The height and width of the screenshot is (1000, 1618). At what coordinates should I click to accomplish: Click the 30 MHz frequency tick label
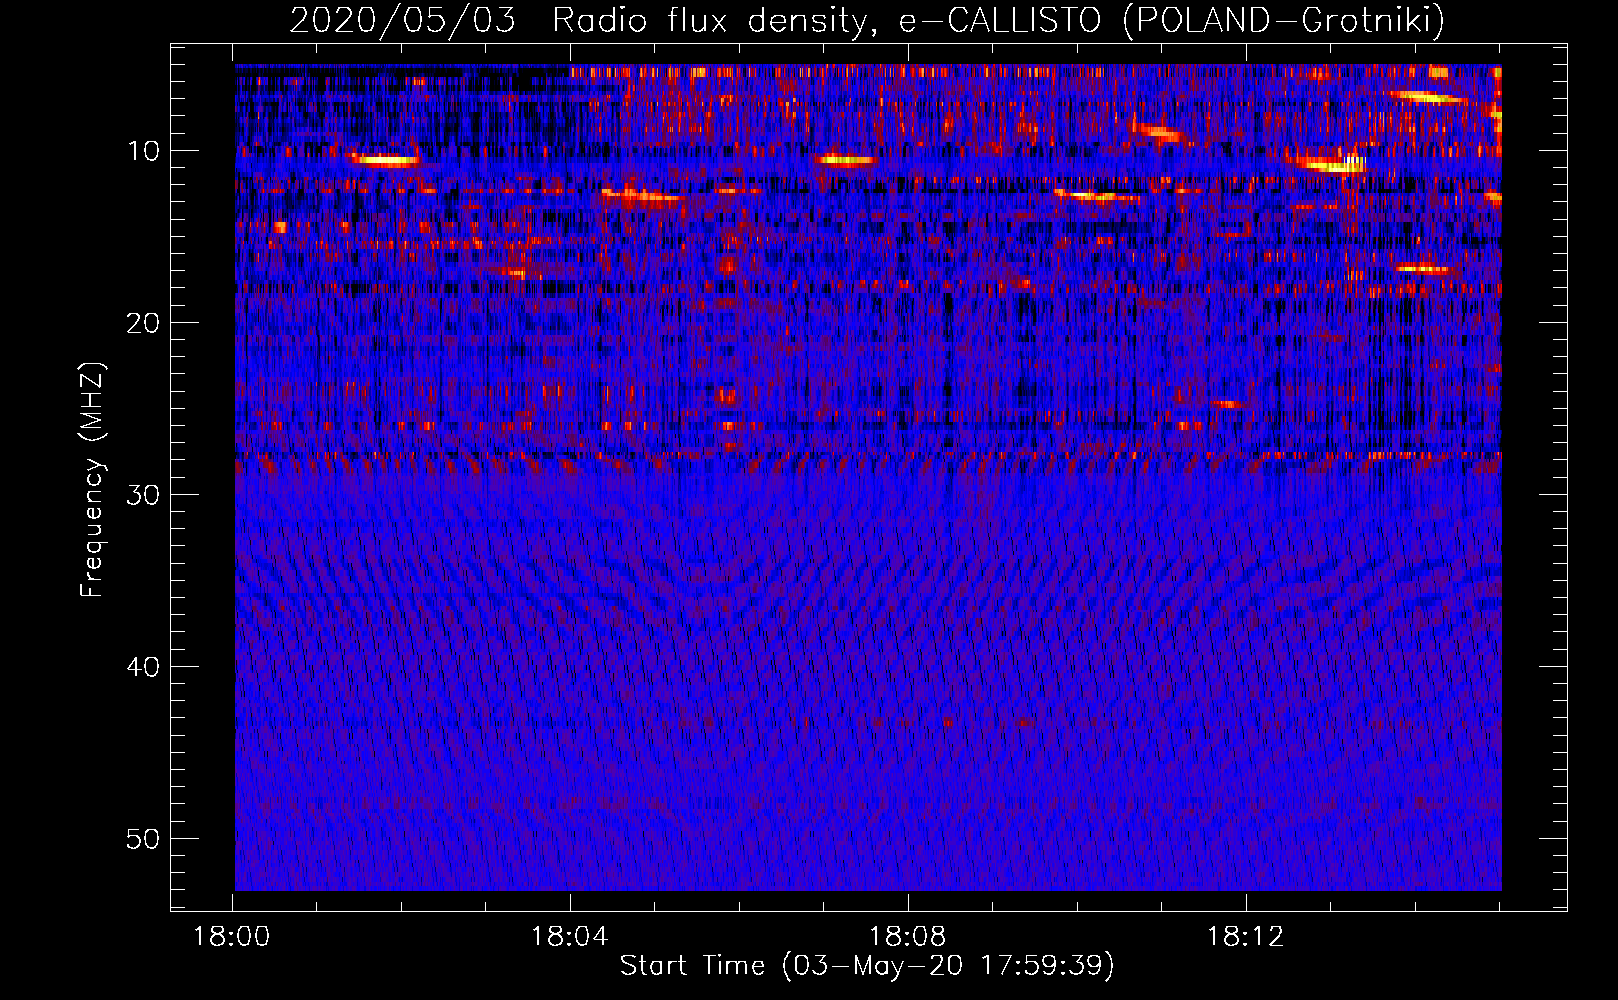pyautogui.click(x=144, y=495)
